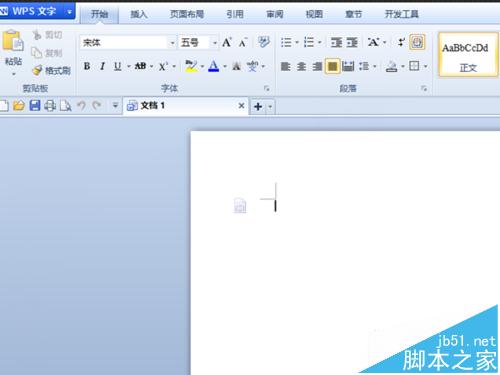Save document with floppy disk icon
Image resolution: width=500 pixels, height=375 pixels.
[35, 106]
